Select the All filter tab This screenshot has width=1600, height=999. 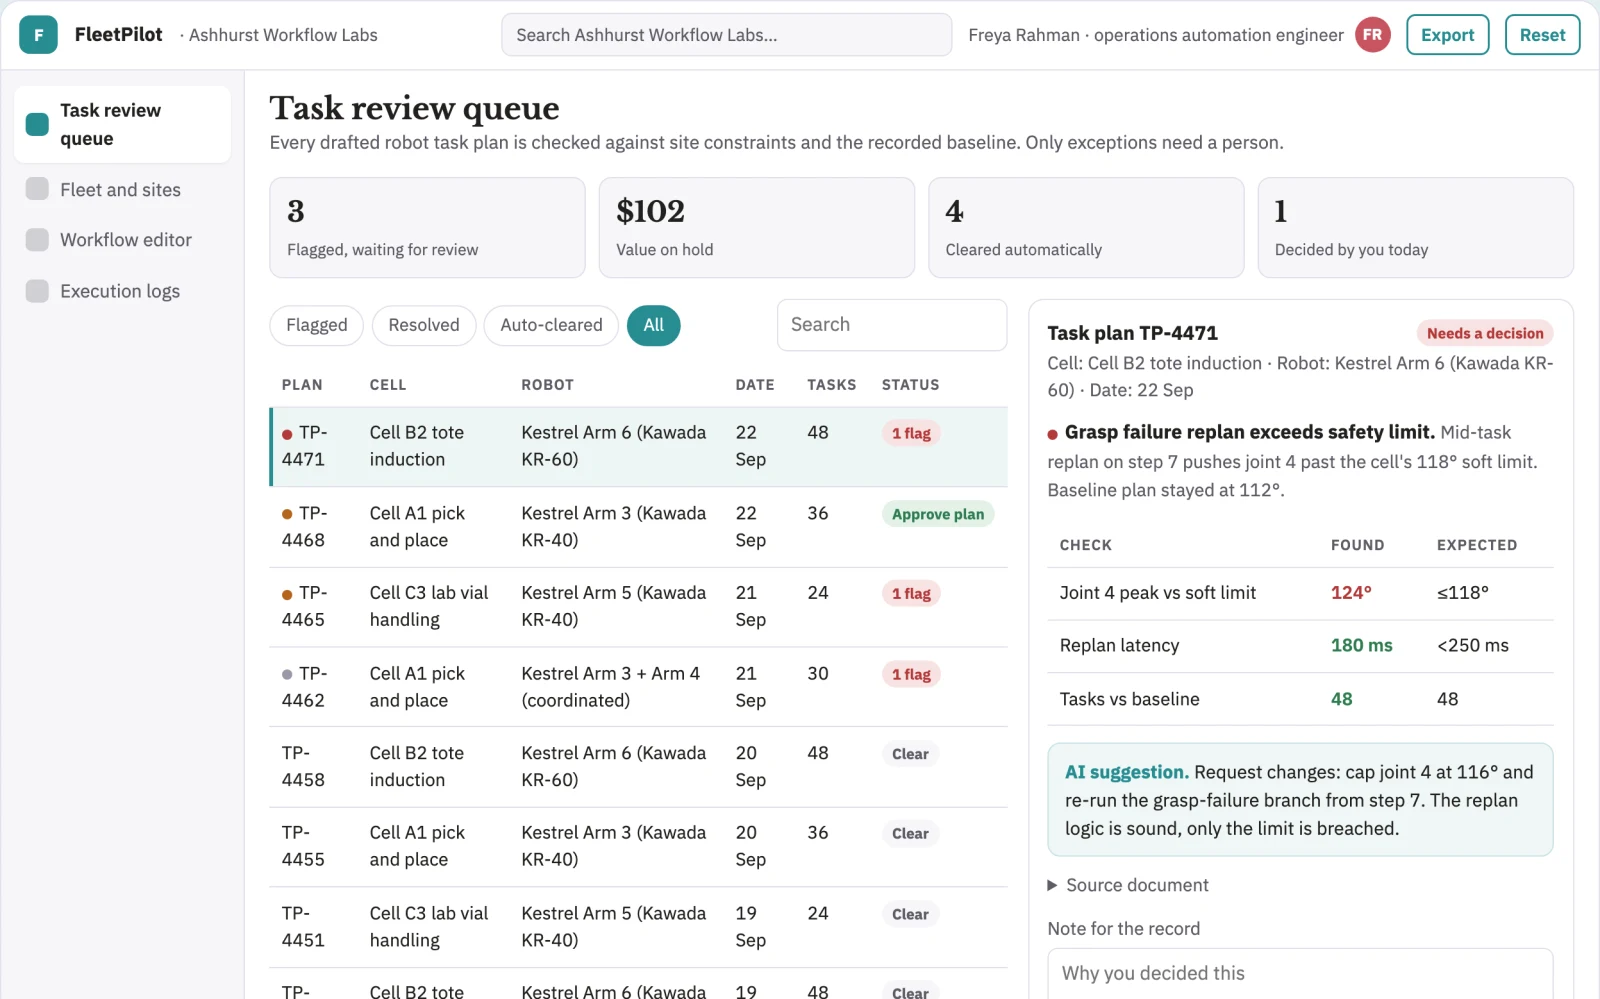pyautogui.click(x=654, y=325)
